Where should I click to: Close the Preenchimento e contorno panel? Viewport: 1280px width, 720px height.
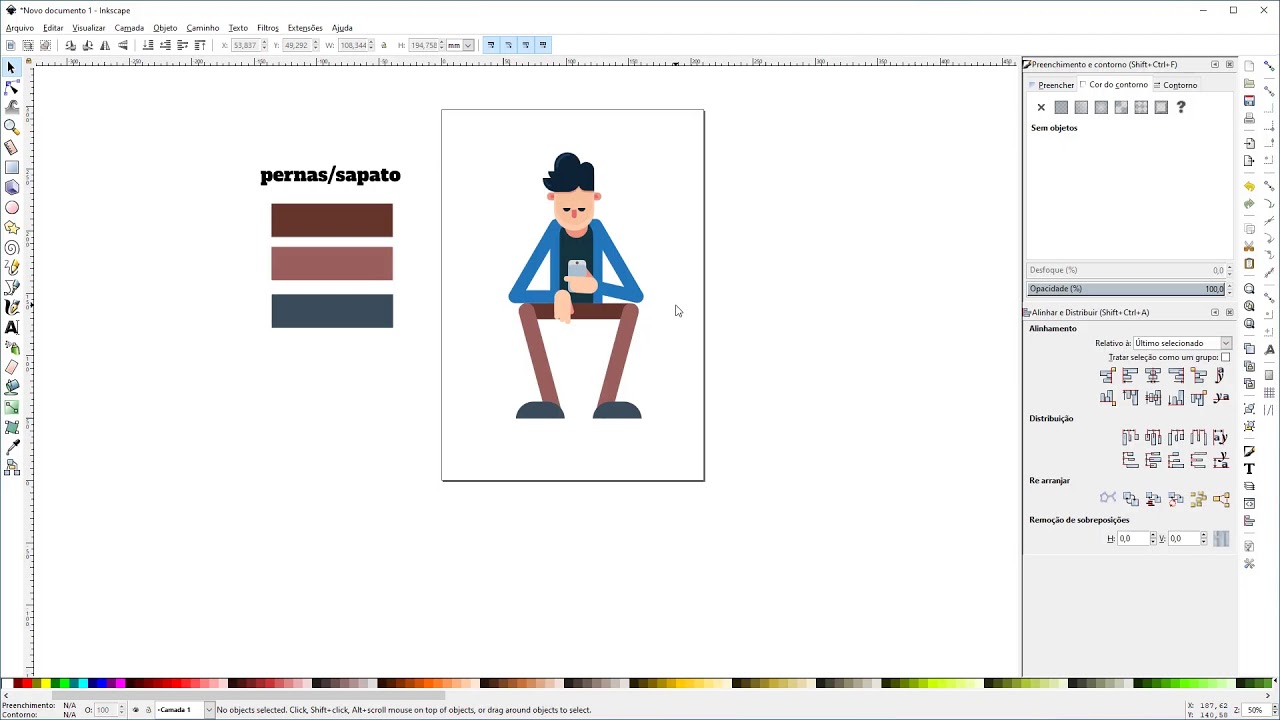coord(1230,64)
